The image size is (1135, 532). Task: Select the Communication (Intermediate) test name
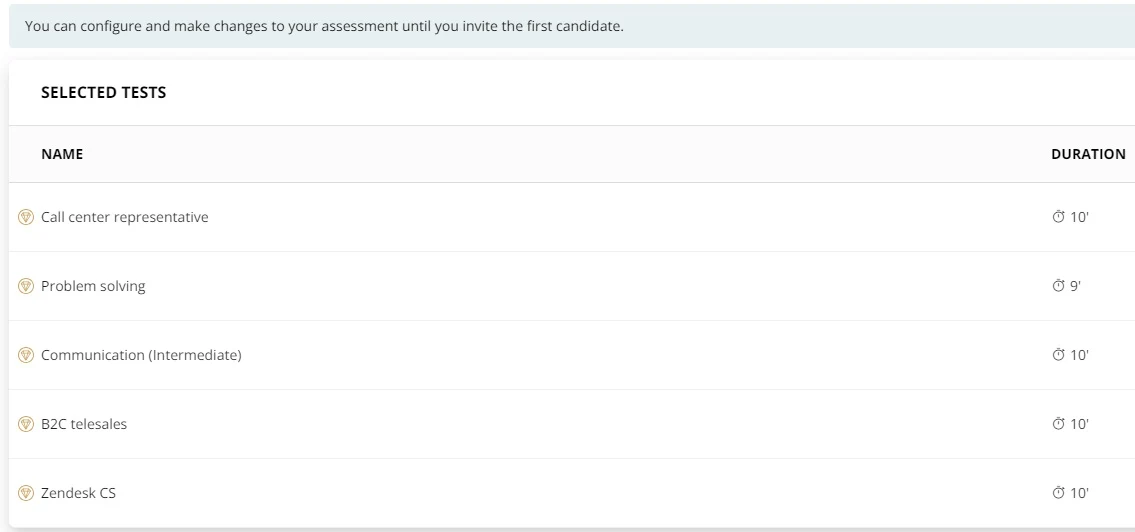(141, 355)
